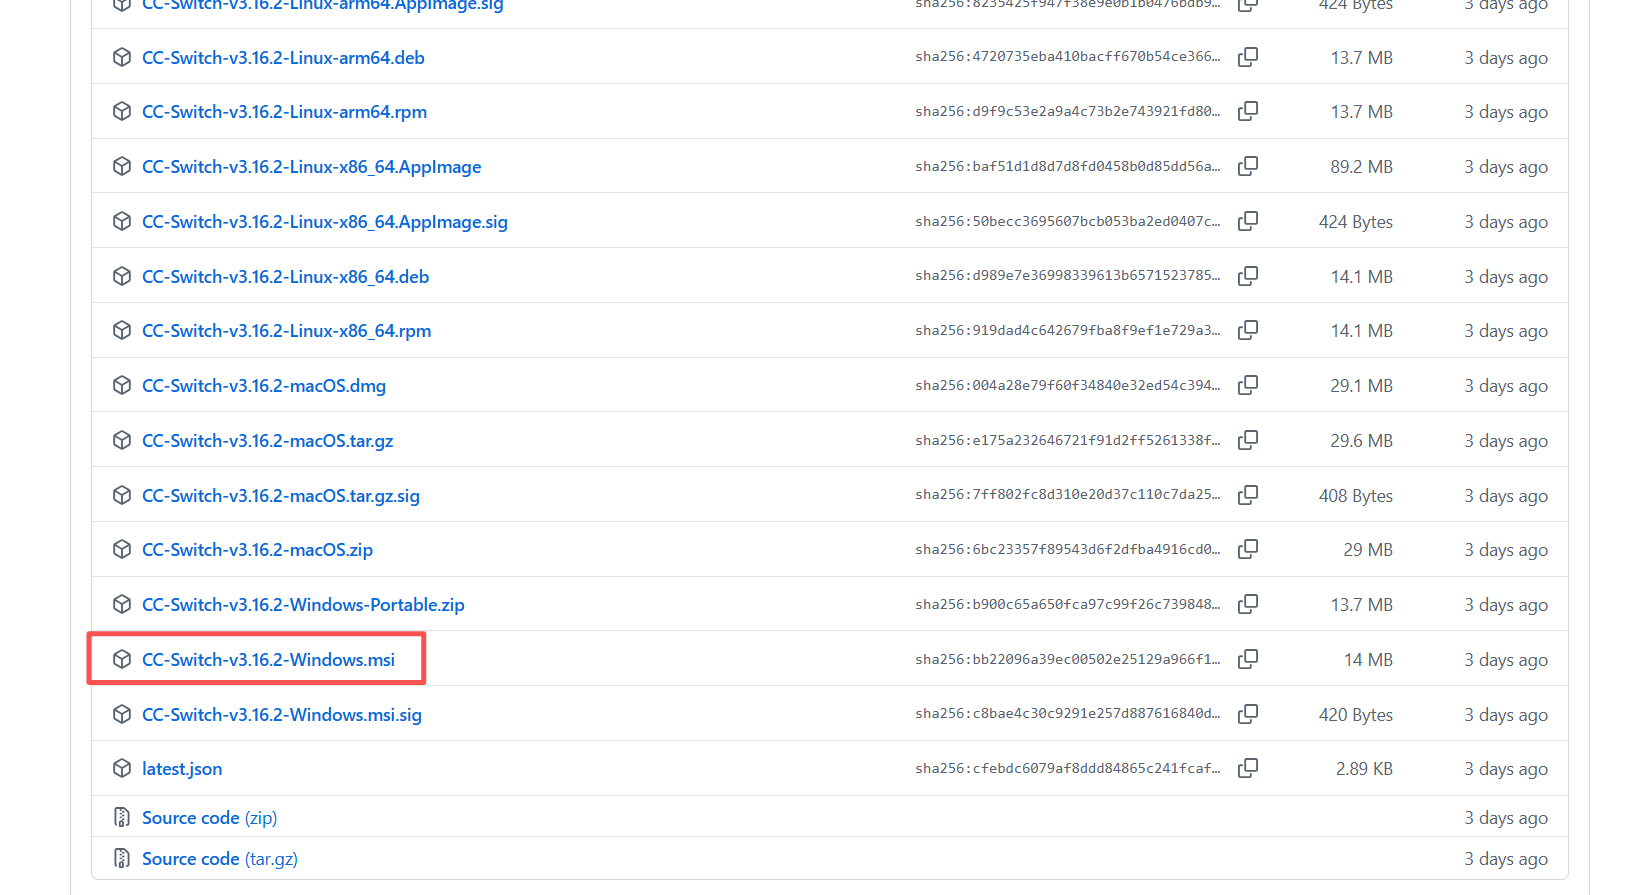Image resolution: width=1625 pixels, height=895 pixels.
Task: Copy the SHA256 hash for macOS.zip
Action: pos(1248,549)
